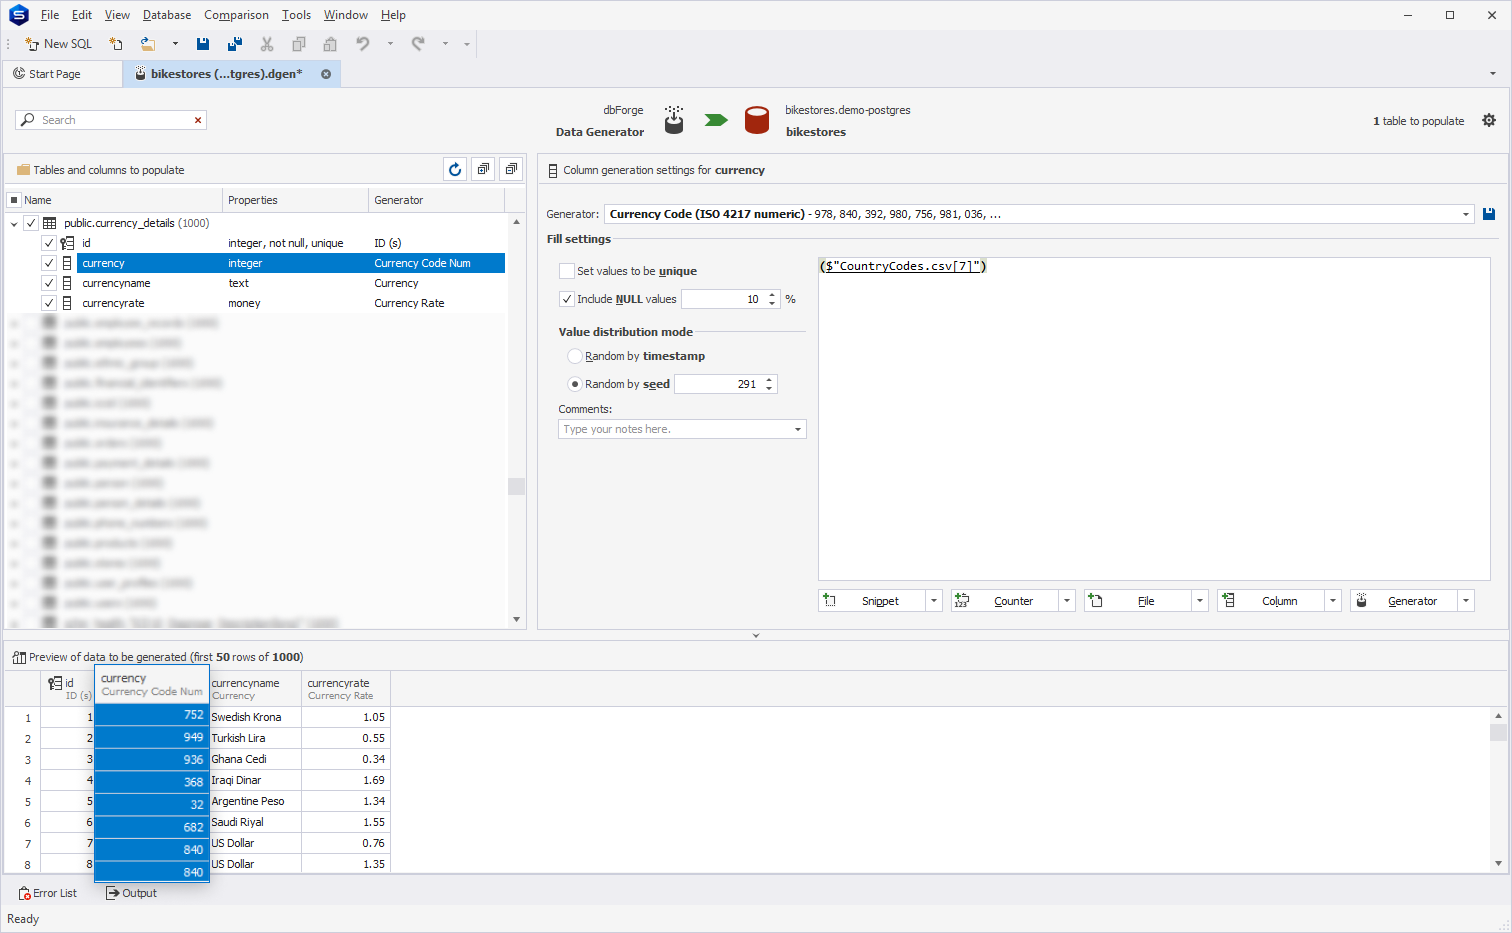
Task: Click the Undo arrow icon
Action: coord(363,44)
